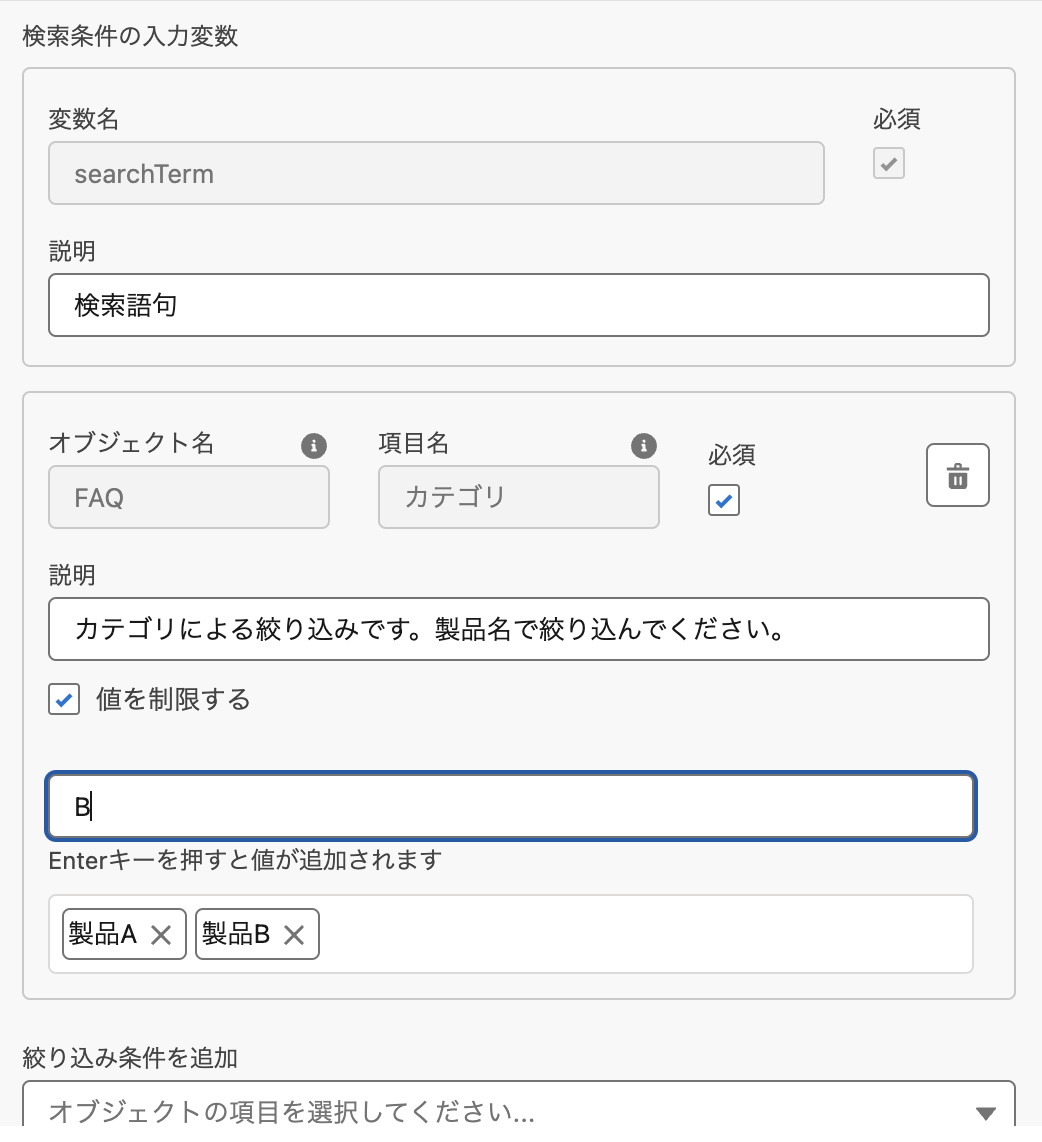The width and height of the screenshot is (1042, 1142).
Task: Click the カテゴリ 項目名 field
Action: tap(518, 497)
